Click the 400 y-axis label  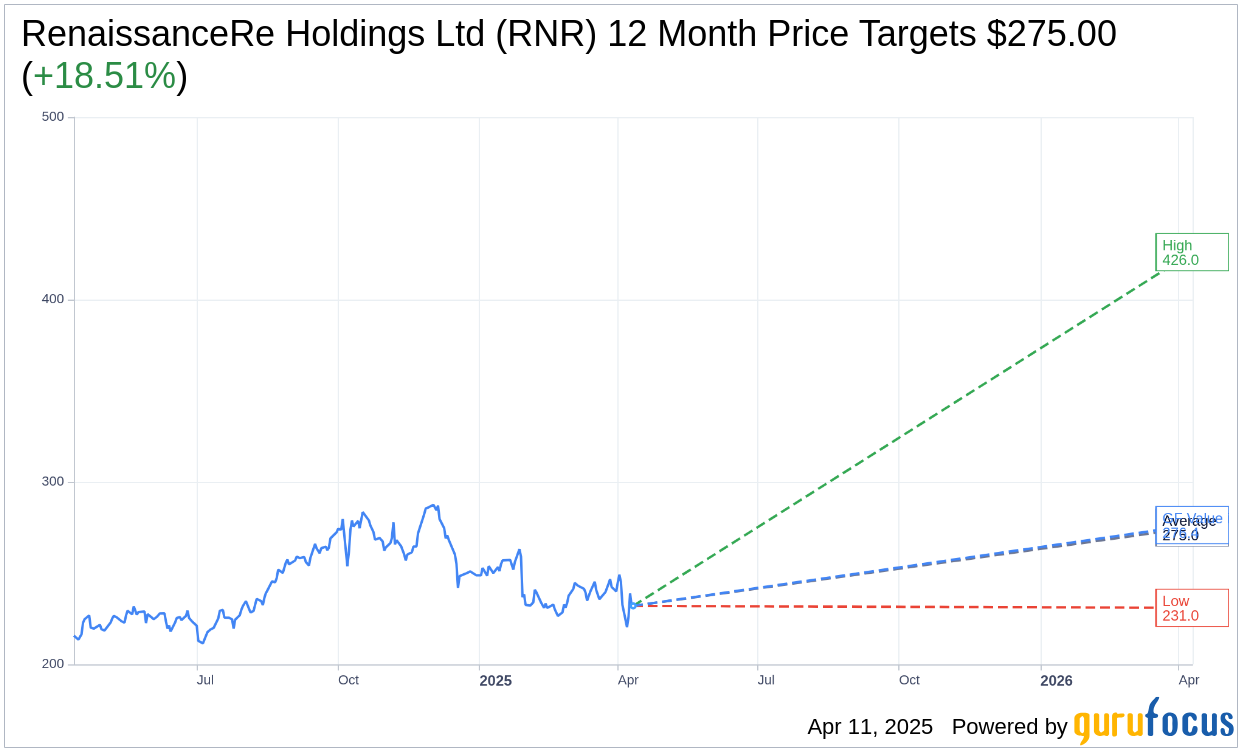pyautogui.click(x=53, y=299)
